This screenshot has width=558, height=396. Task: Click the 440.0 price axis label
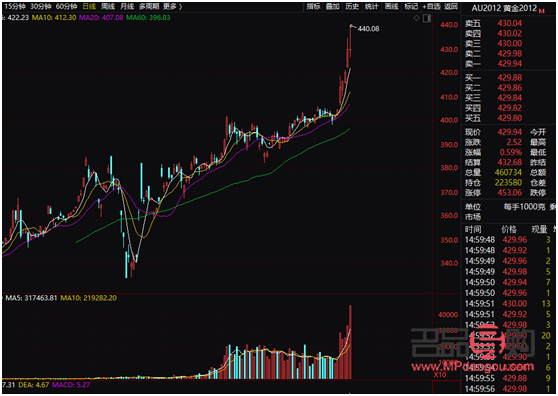coord(449,25)
